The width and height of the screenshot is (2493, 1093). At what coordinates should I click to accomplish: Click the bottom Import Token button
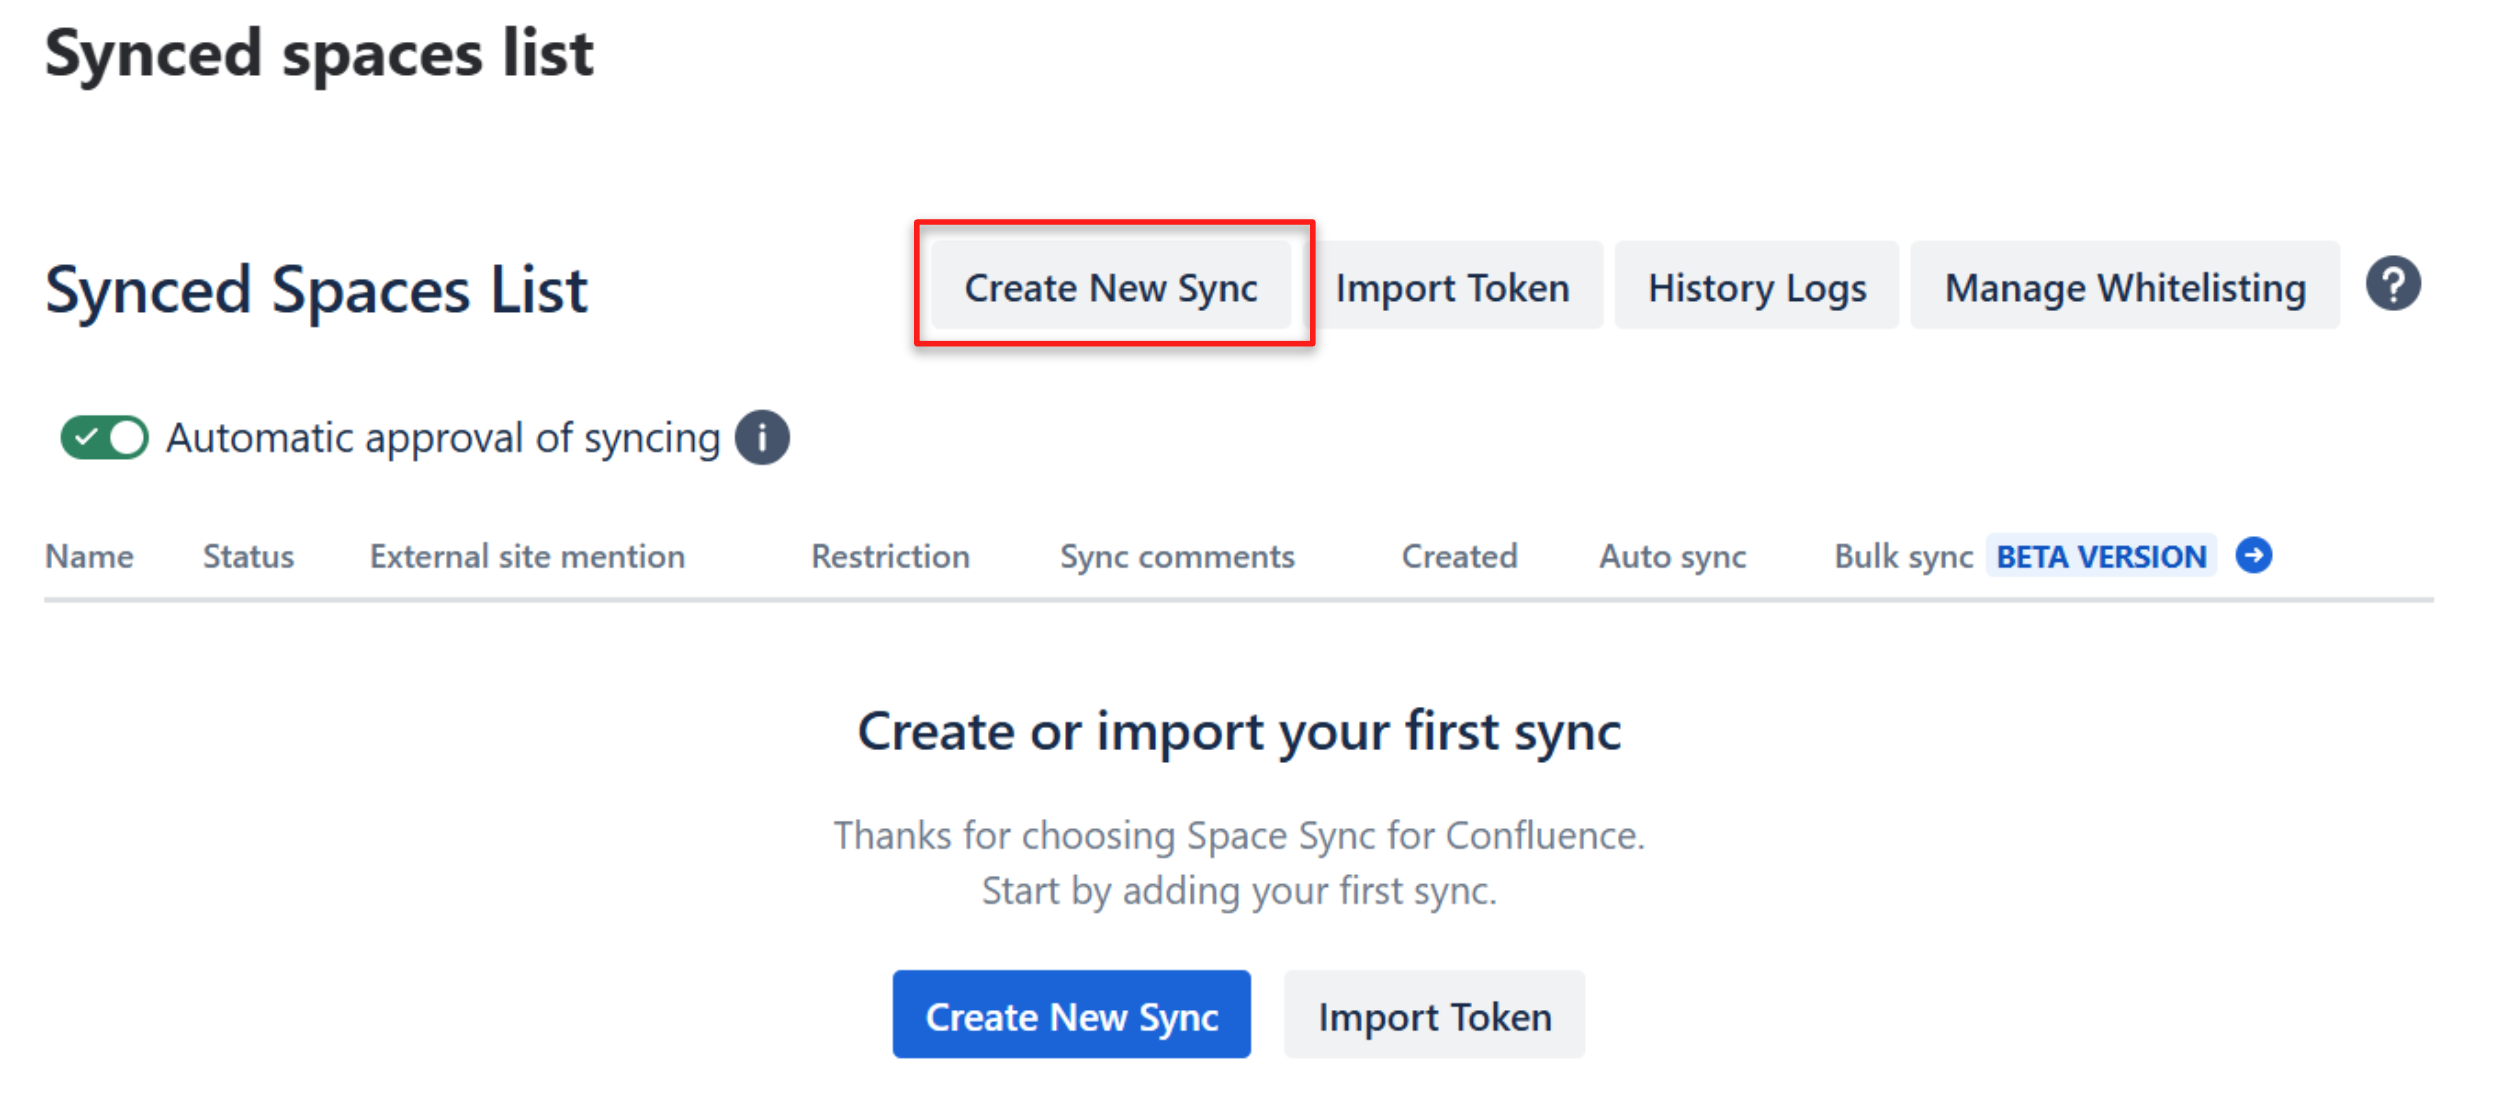pos(1434,1016)
